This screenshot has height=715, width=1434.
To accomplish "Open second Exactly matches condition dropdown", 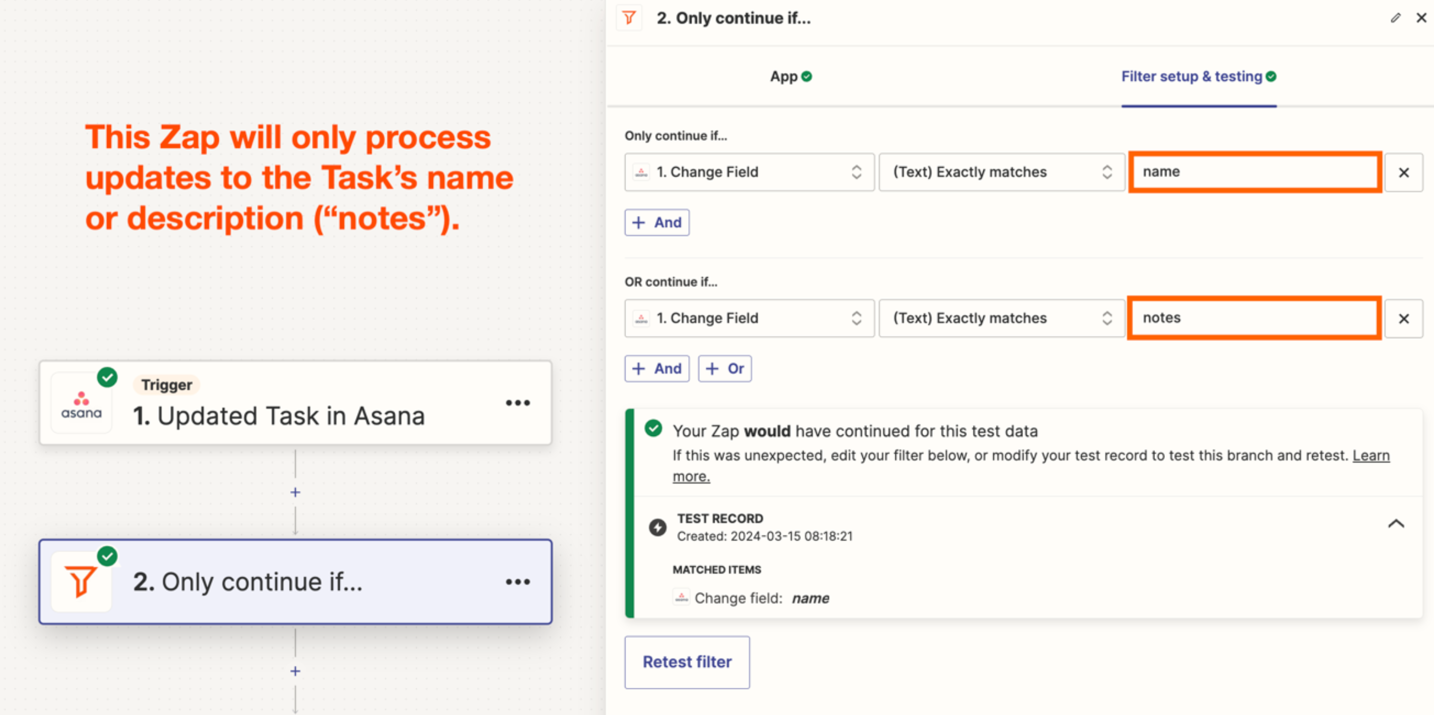I will click(x=1001, y=318).
